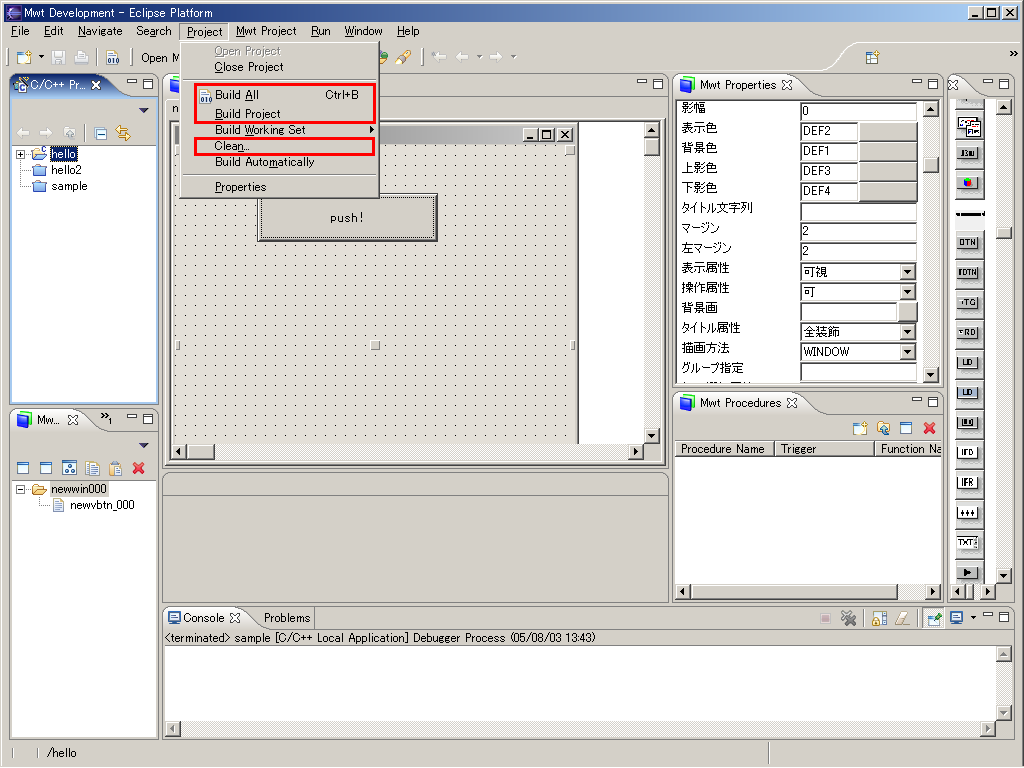Select the sample project in the tree
The height and width of the screenshot is (768, 1024).
(69, 186)
